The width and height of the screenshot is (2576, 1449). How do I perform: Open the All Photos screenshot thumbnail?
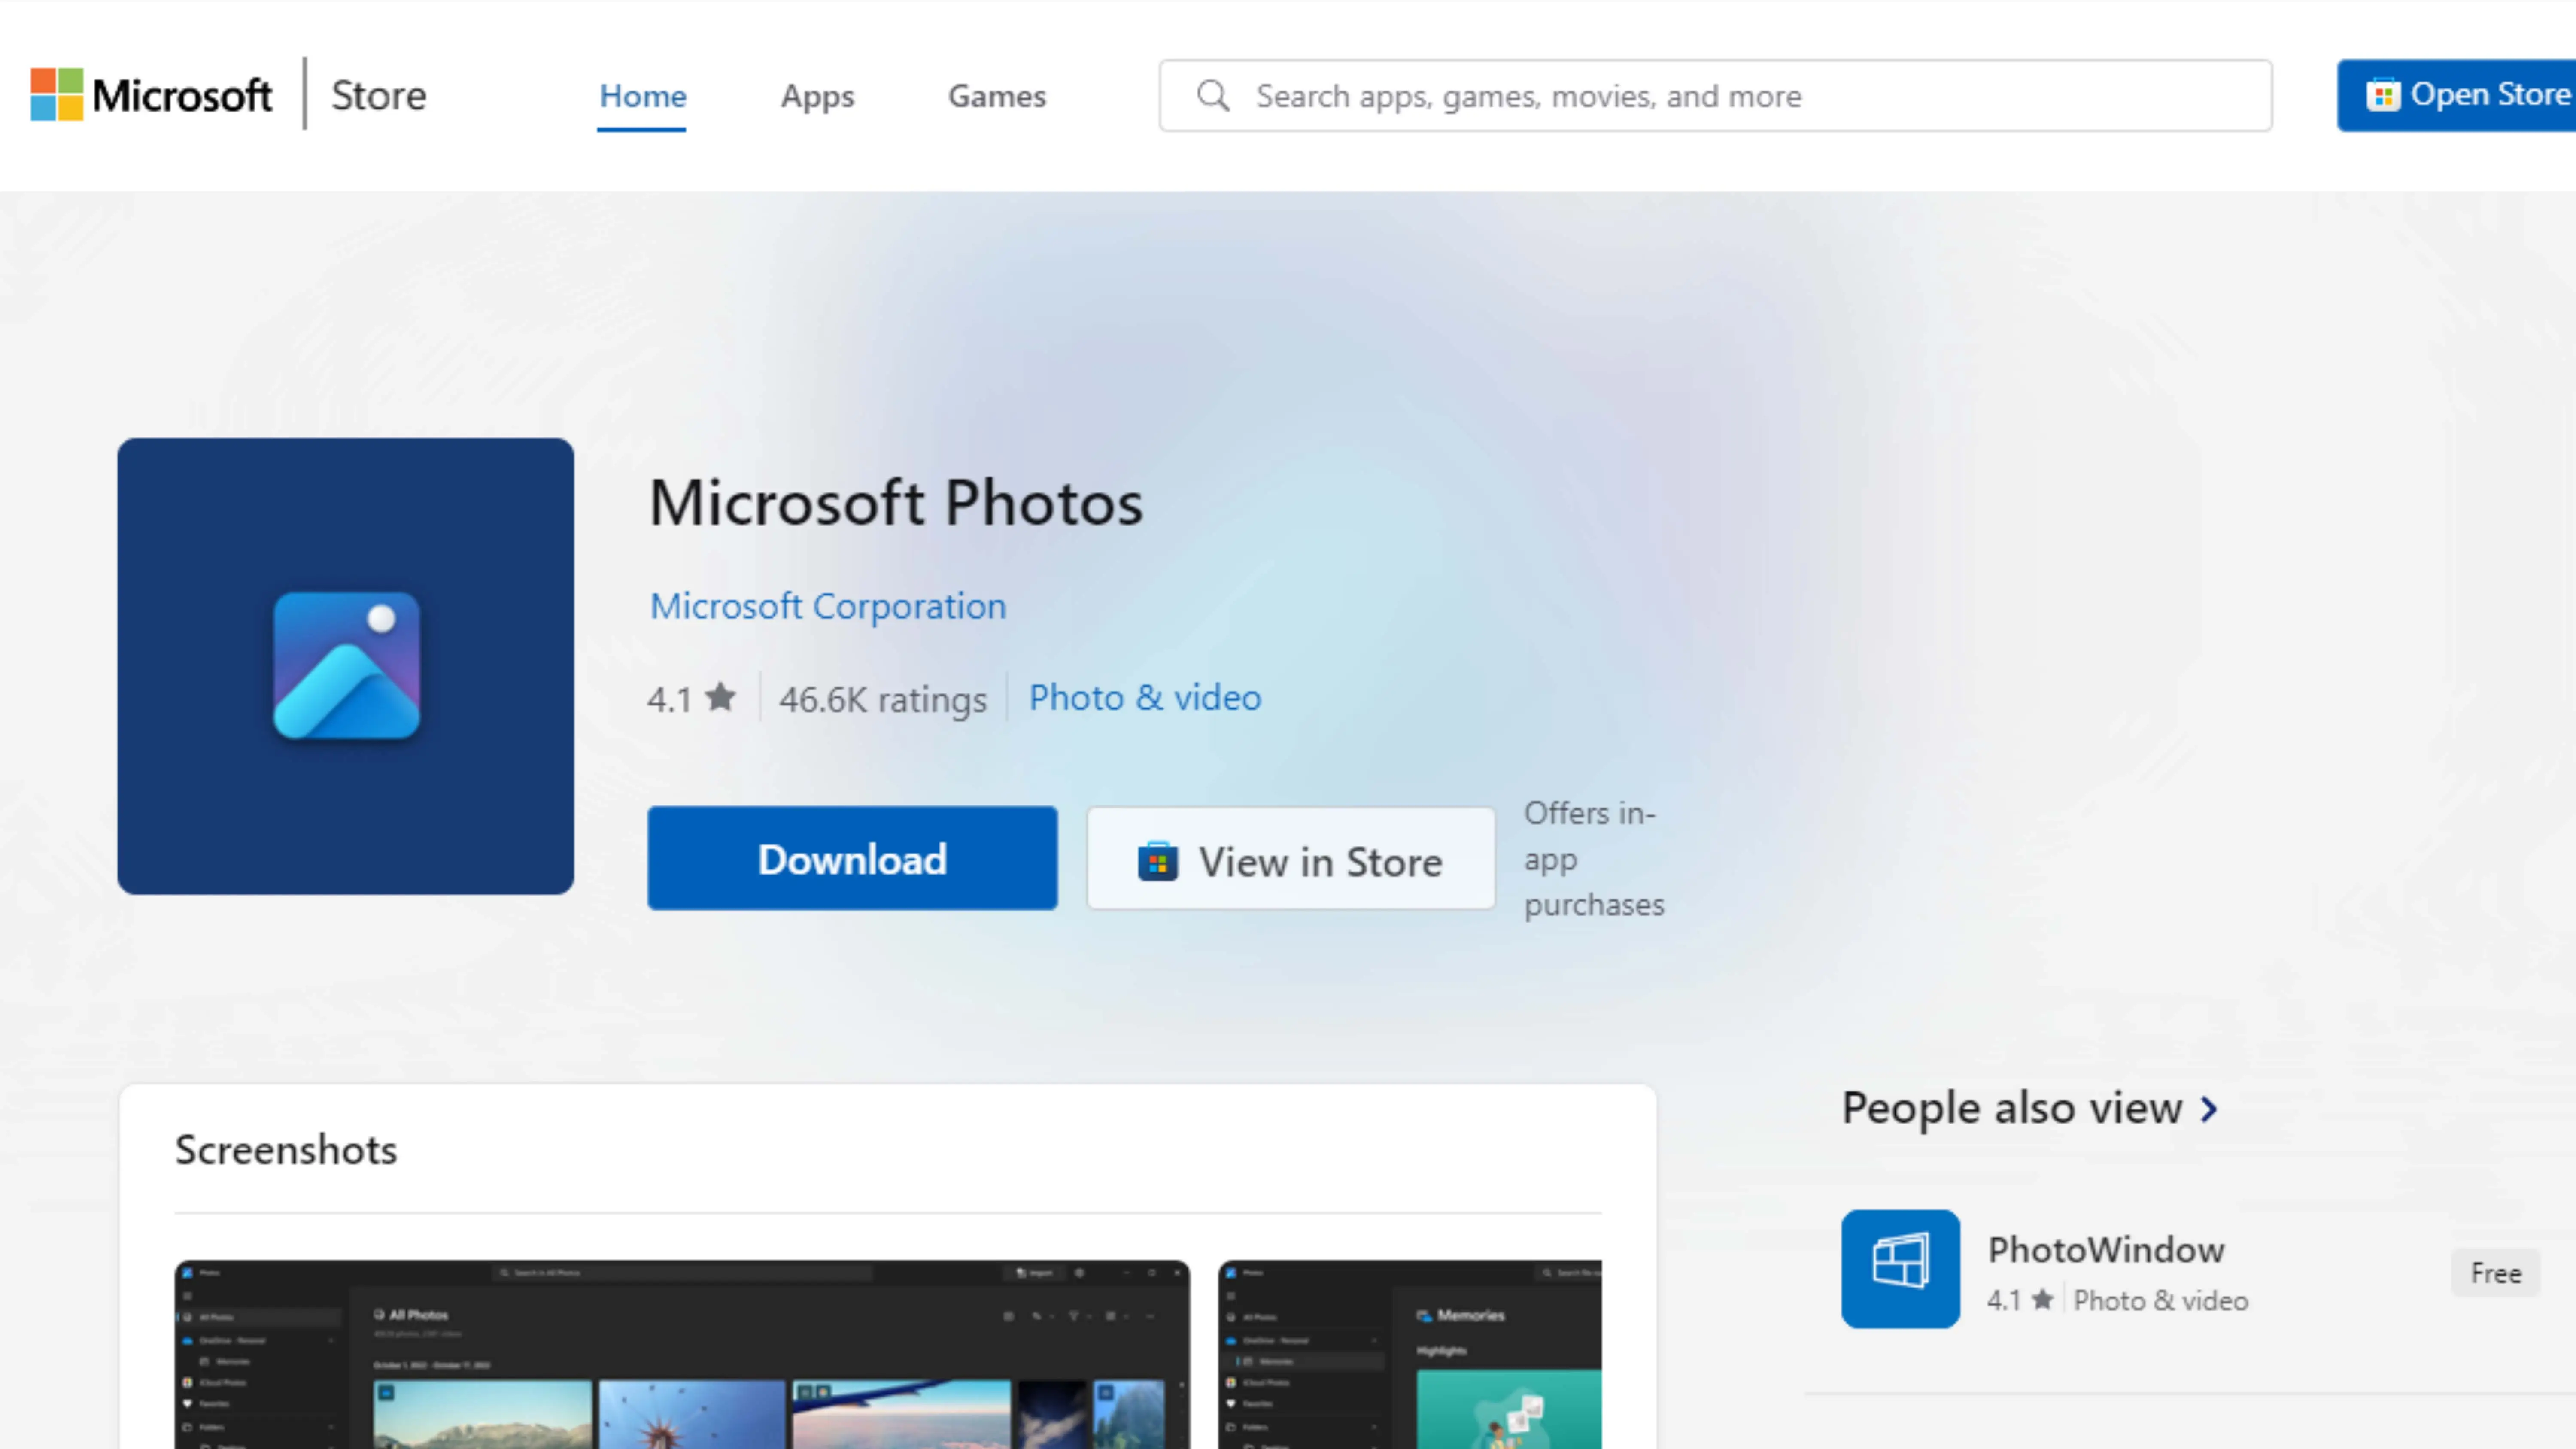point(682,1354)
